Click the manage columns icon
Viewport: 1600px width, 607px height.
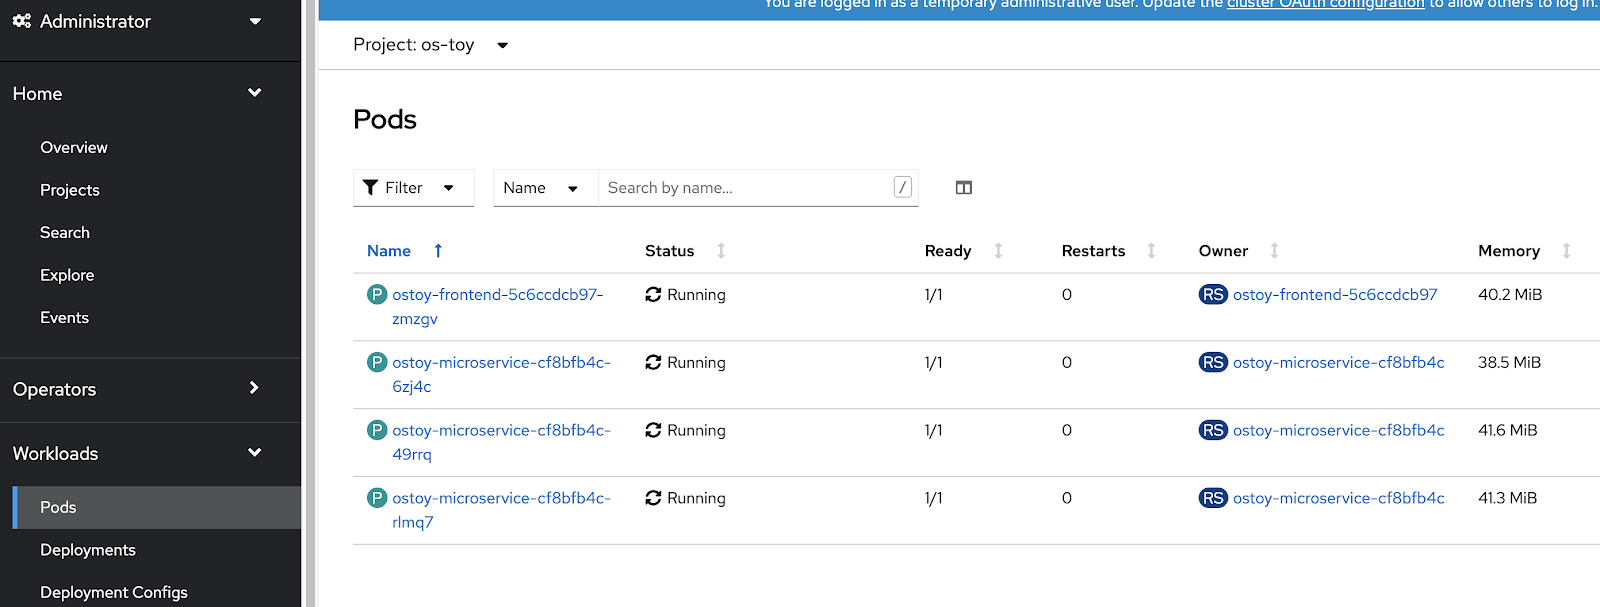(x=963, y=188)
